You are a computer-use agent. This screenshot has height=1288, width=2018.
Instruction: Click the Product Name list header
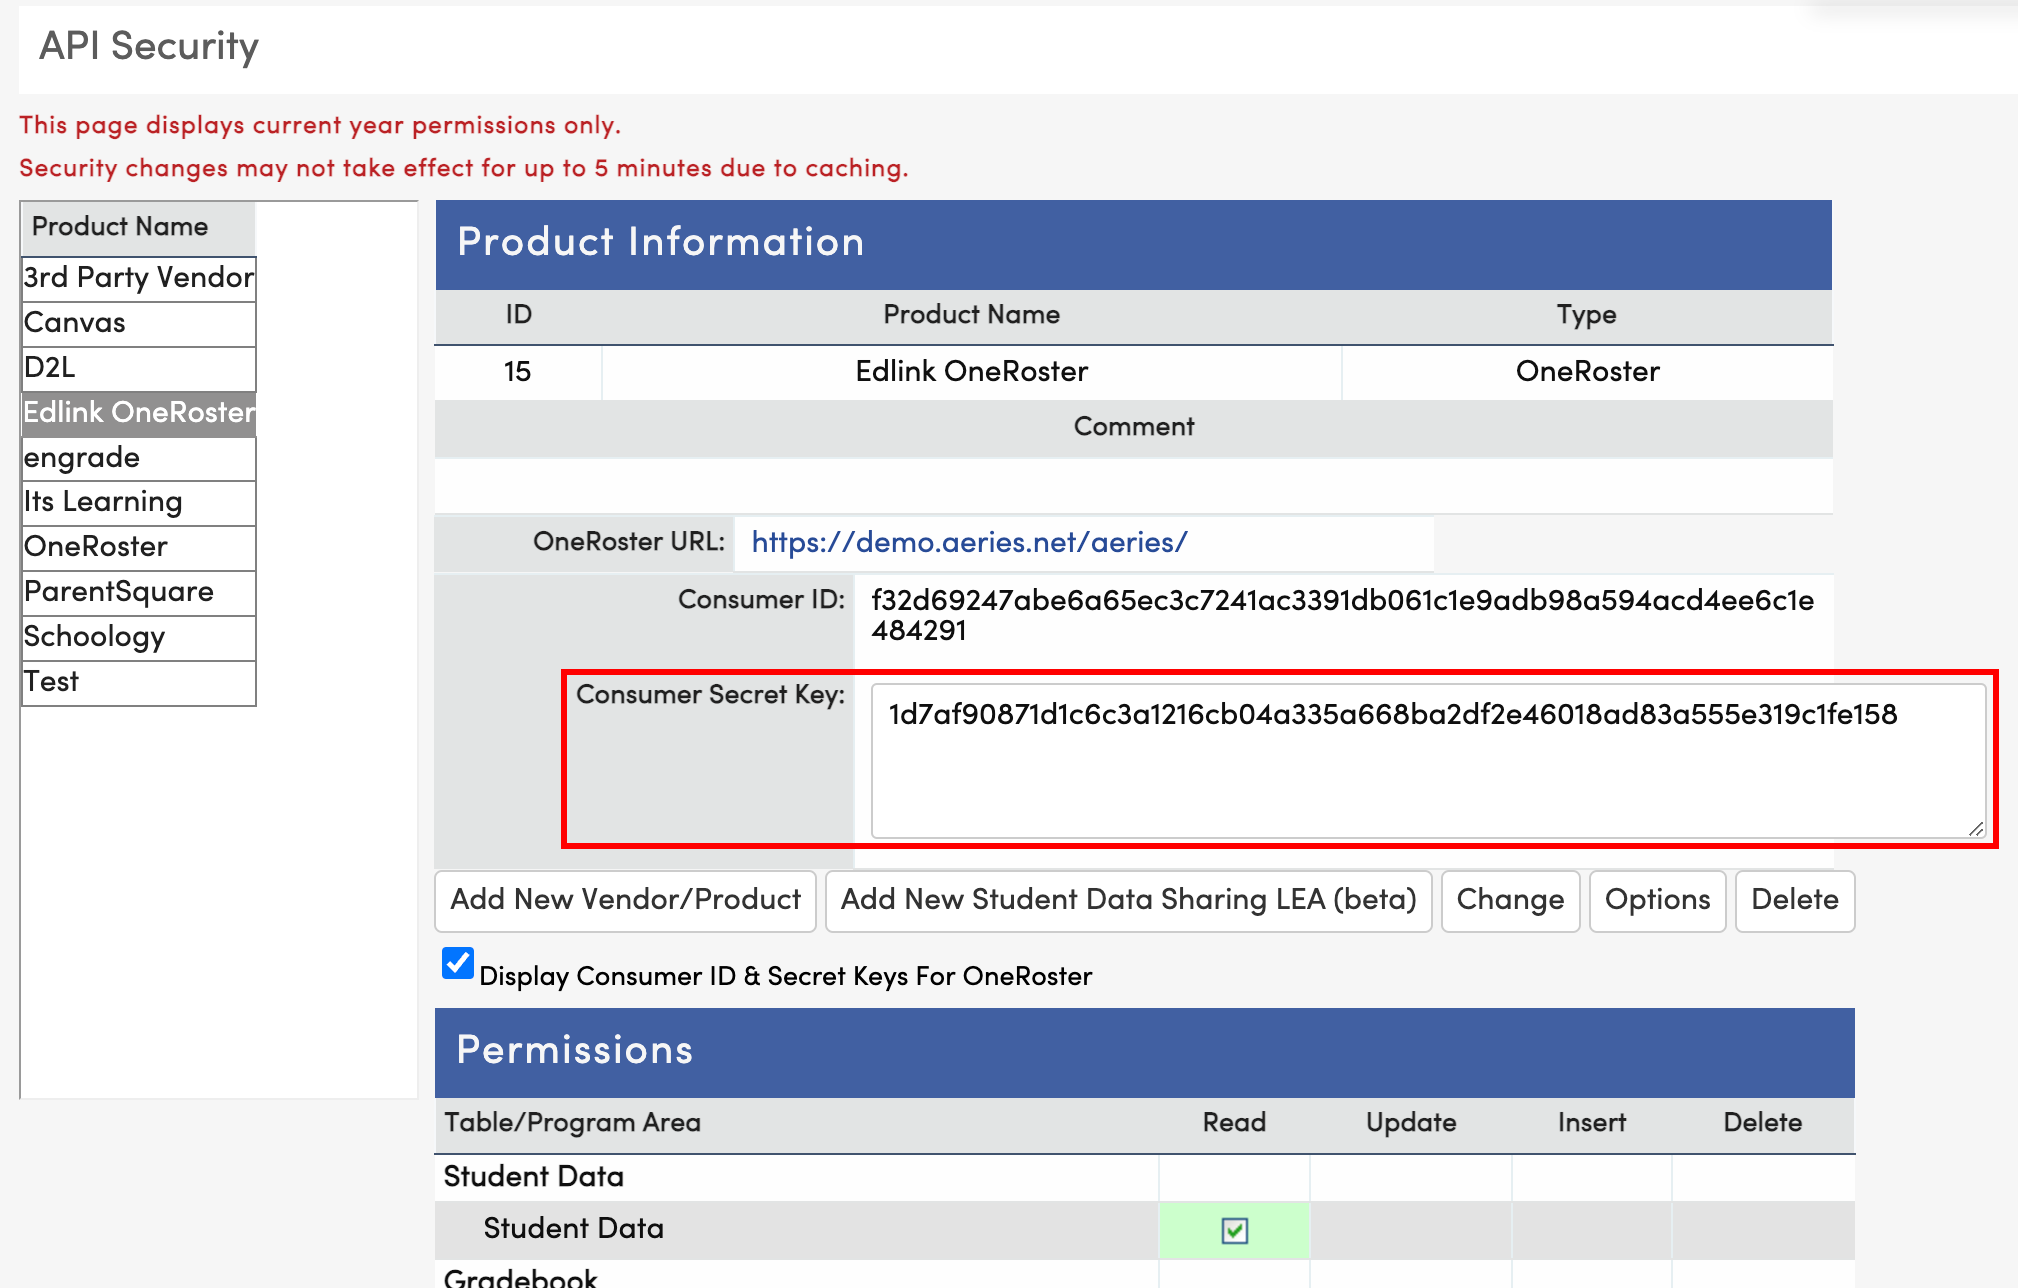(139, 227)
